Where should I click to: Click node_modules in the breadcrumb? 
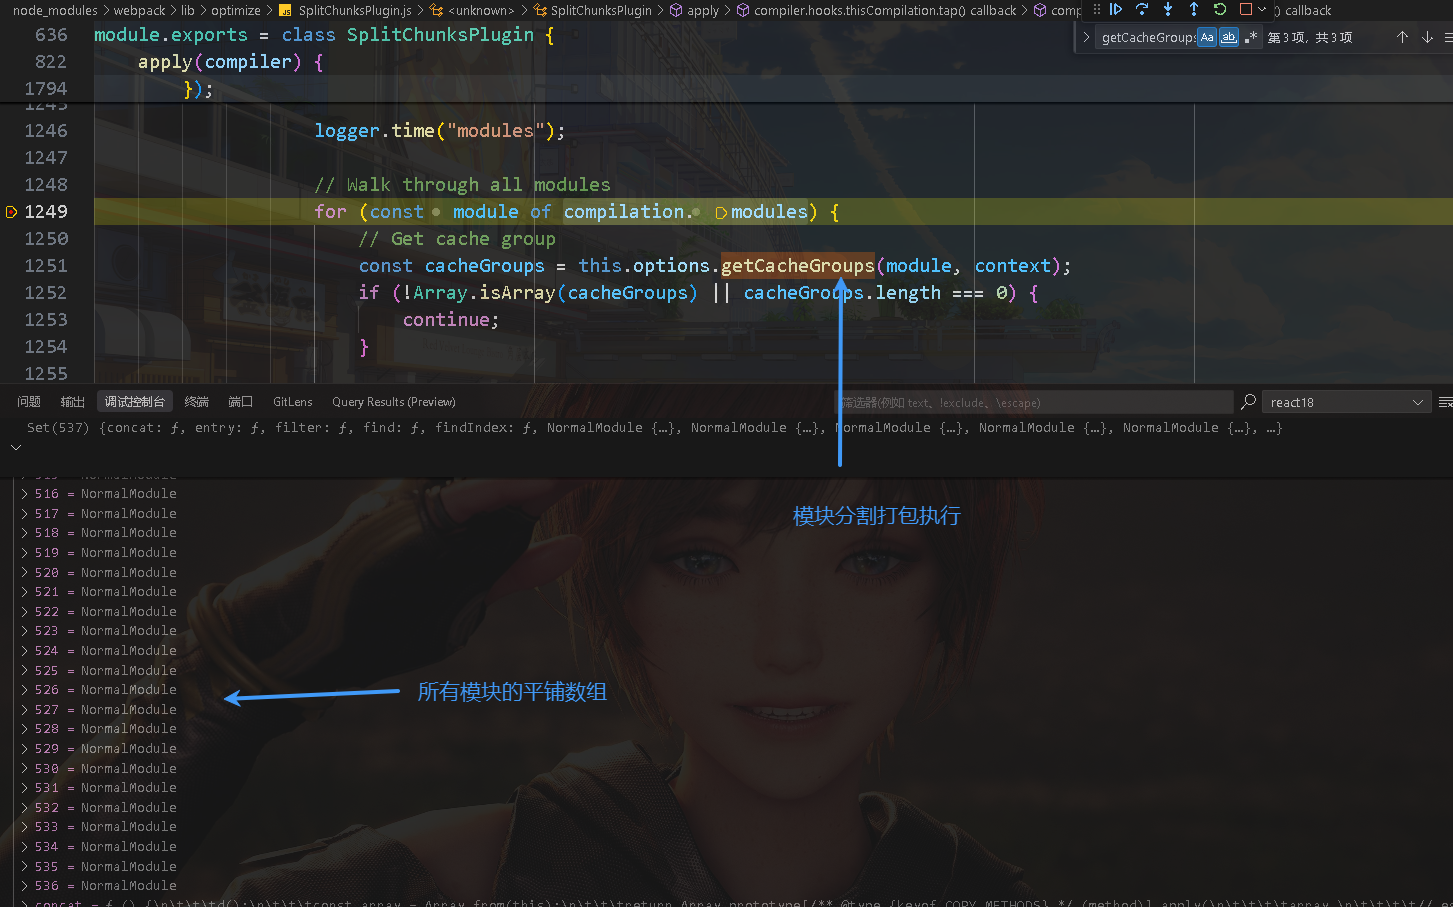point(55,10)
